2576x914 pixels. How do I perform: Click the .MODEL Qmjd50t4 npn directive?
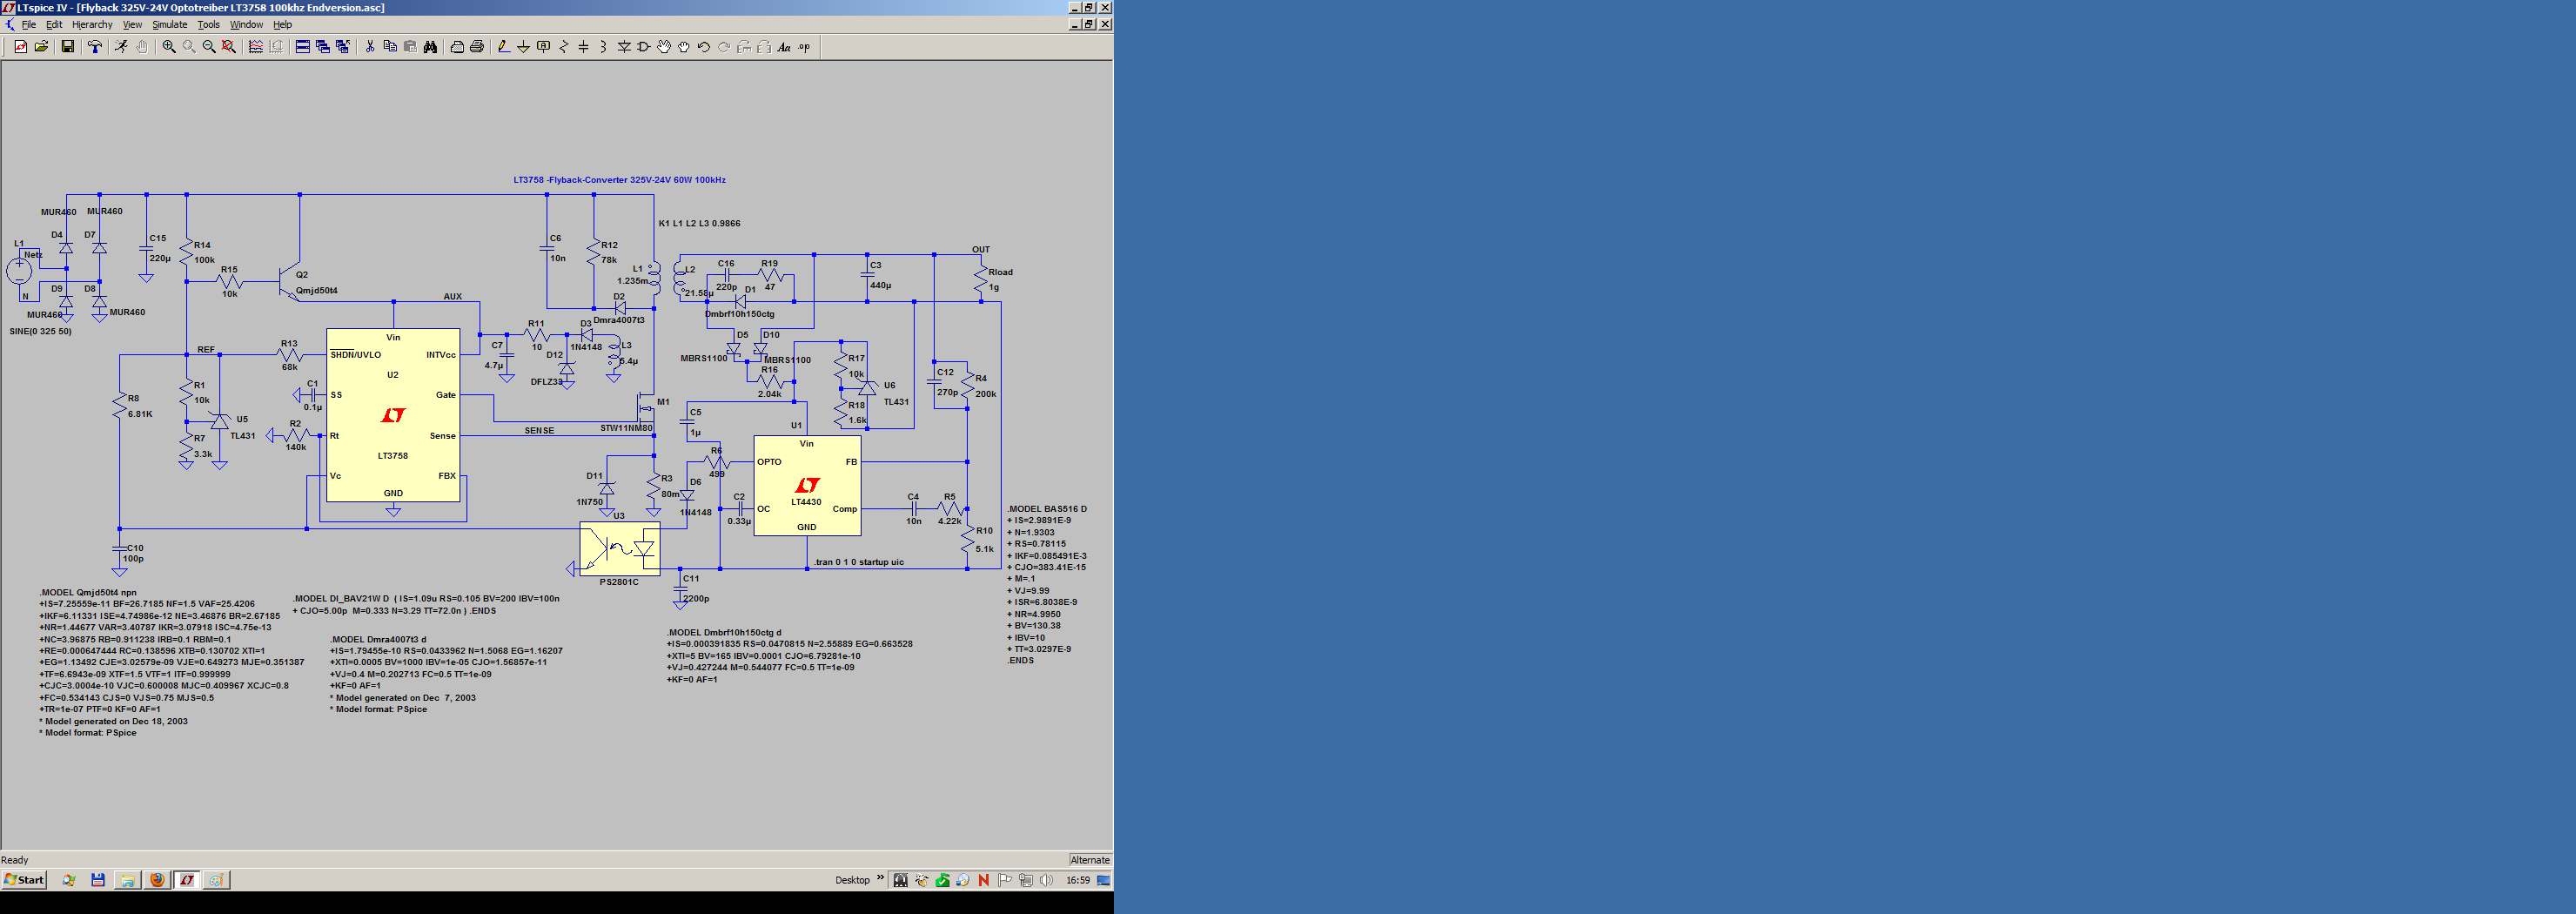[x=88, y=592]
